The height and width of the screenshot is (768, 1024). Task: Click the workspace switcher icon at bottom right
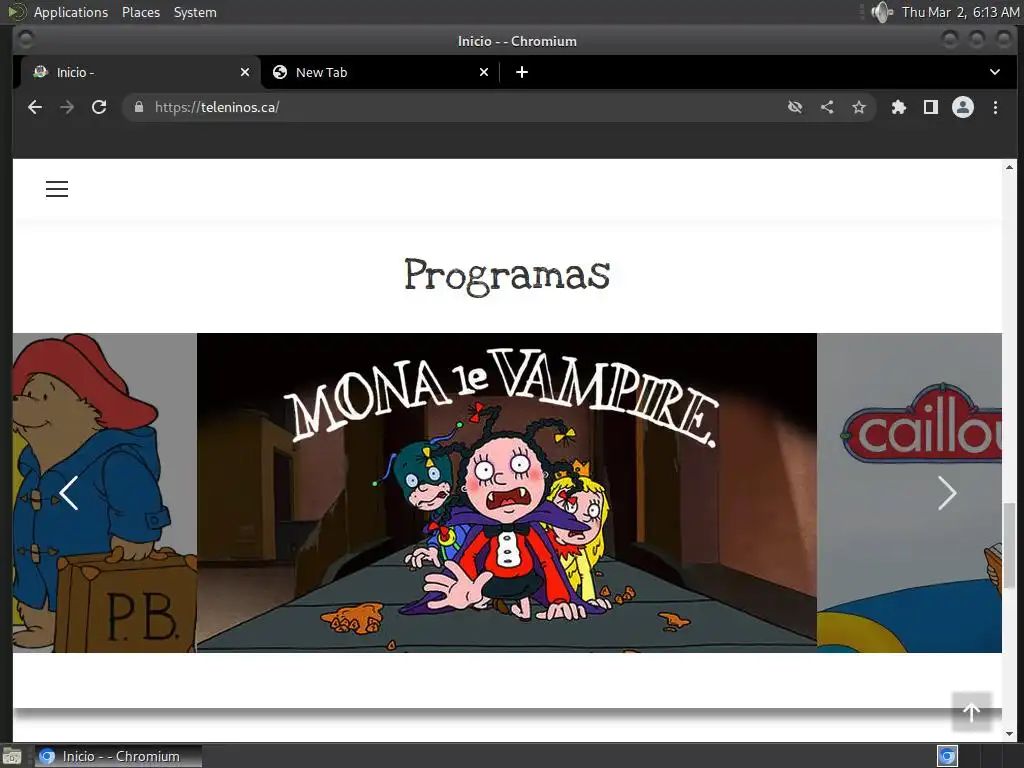click(947, 756)
